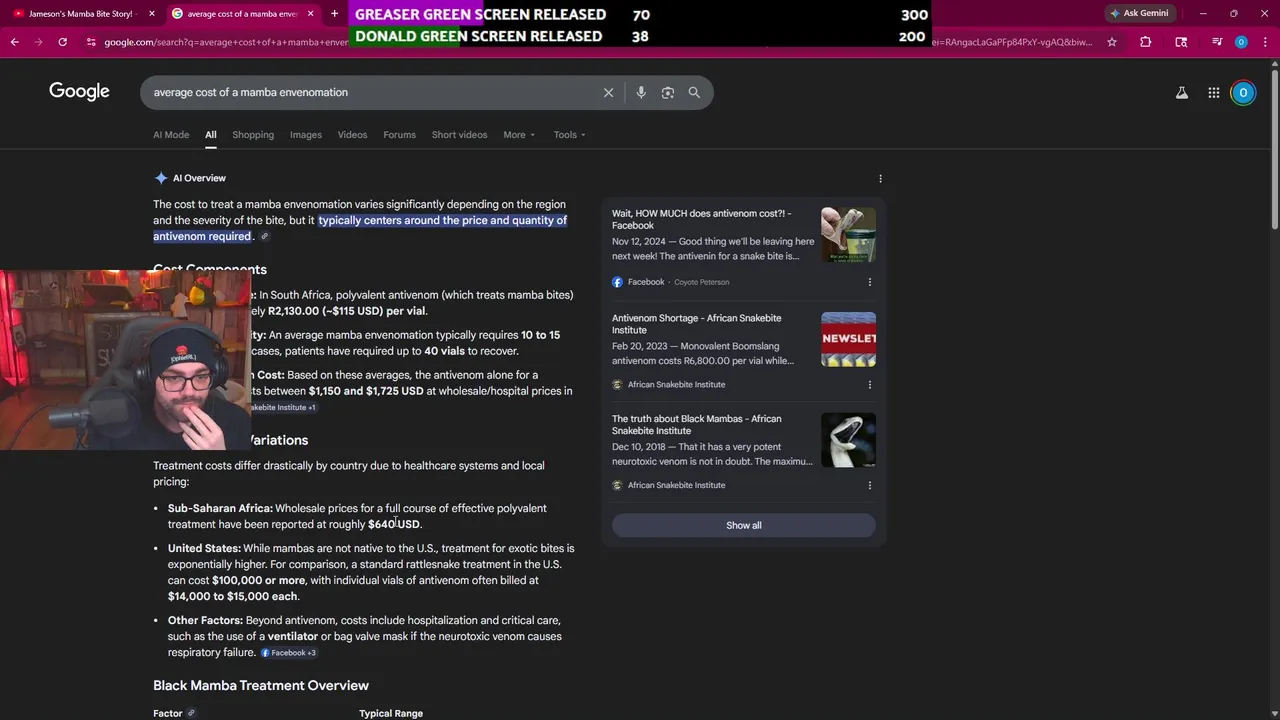Go back using the browser back arrow
Image resolution: width=1280 pixels, height=720 pixels.
pyautogui.click(x=15, y=42)
